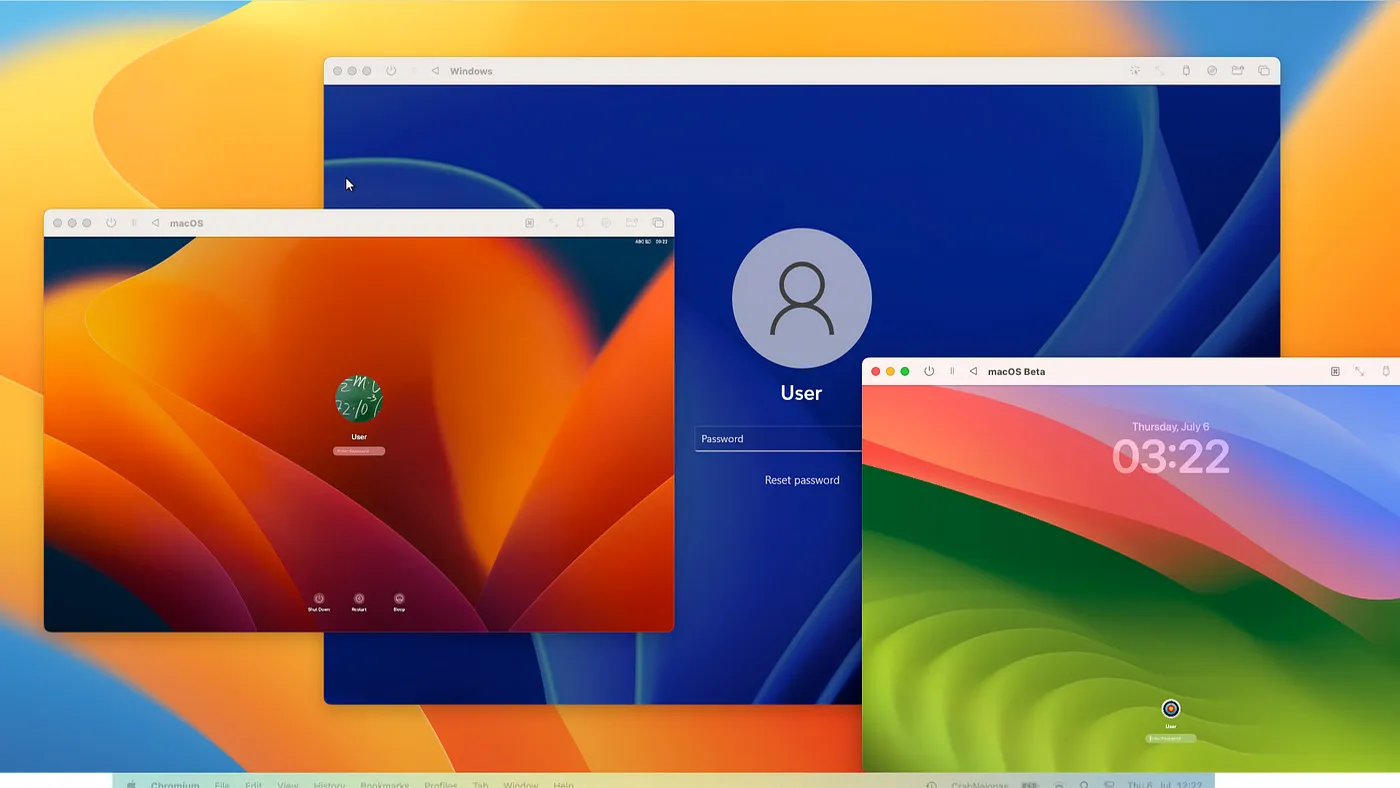Toggle power for the macOS virtual machine
1400x788 pixels.
[x=110, y=222]
